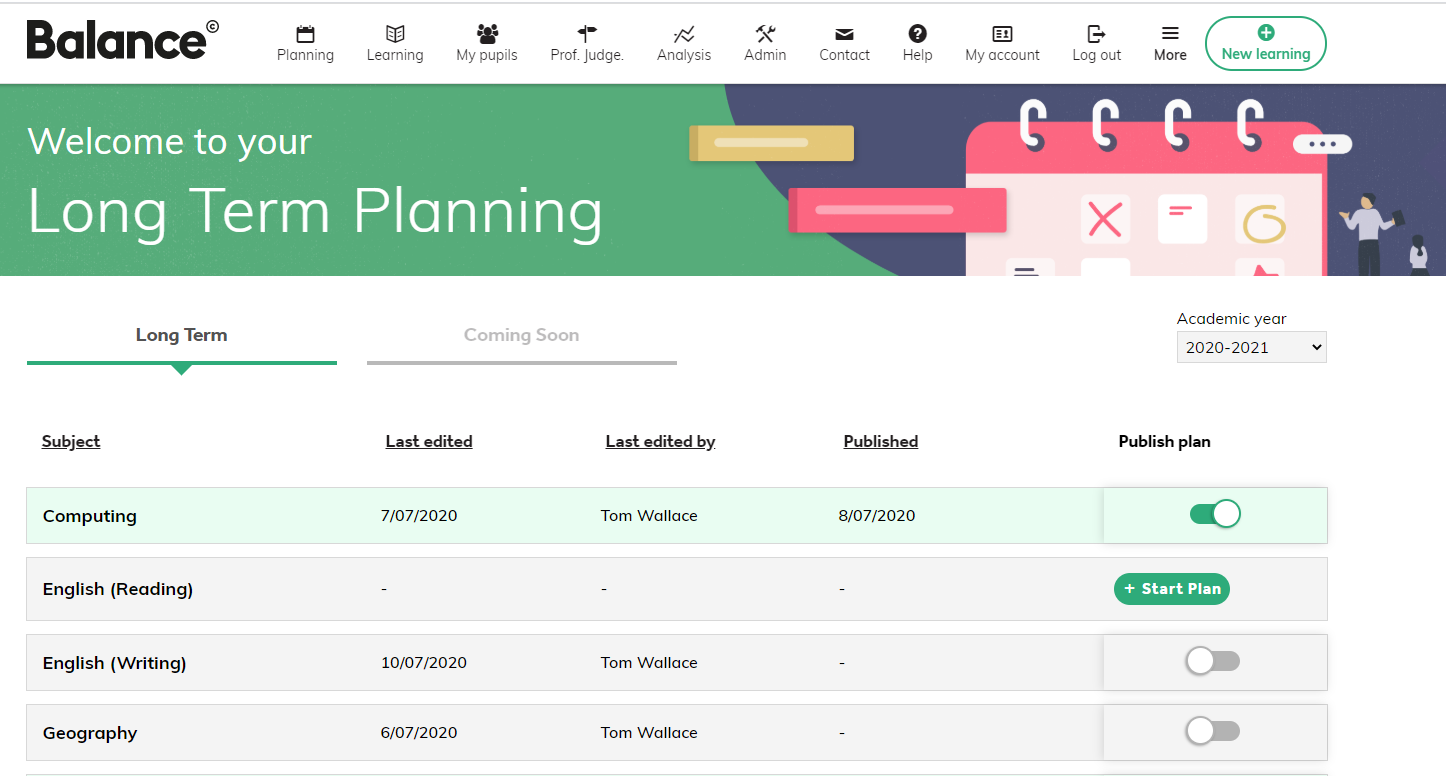Open the Analysis chart icon

[684, 34]
